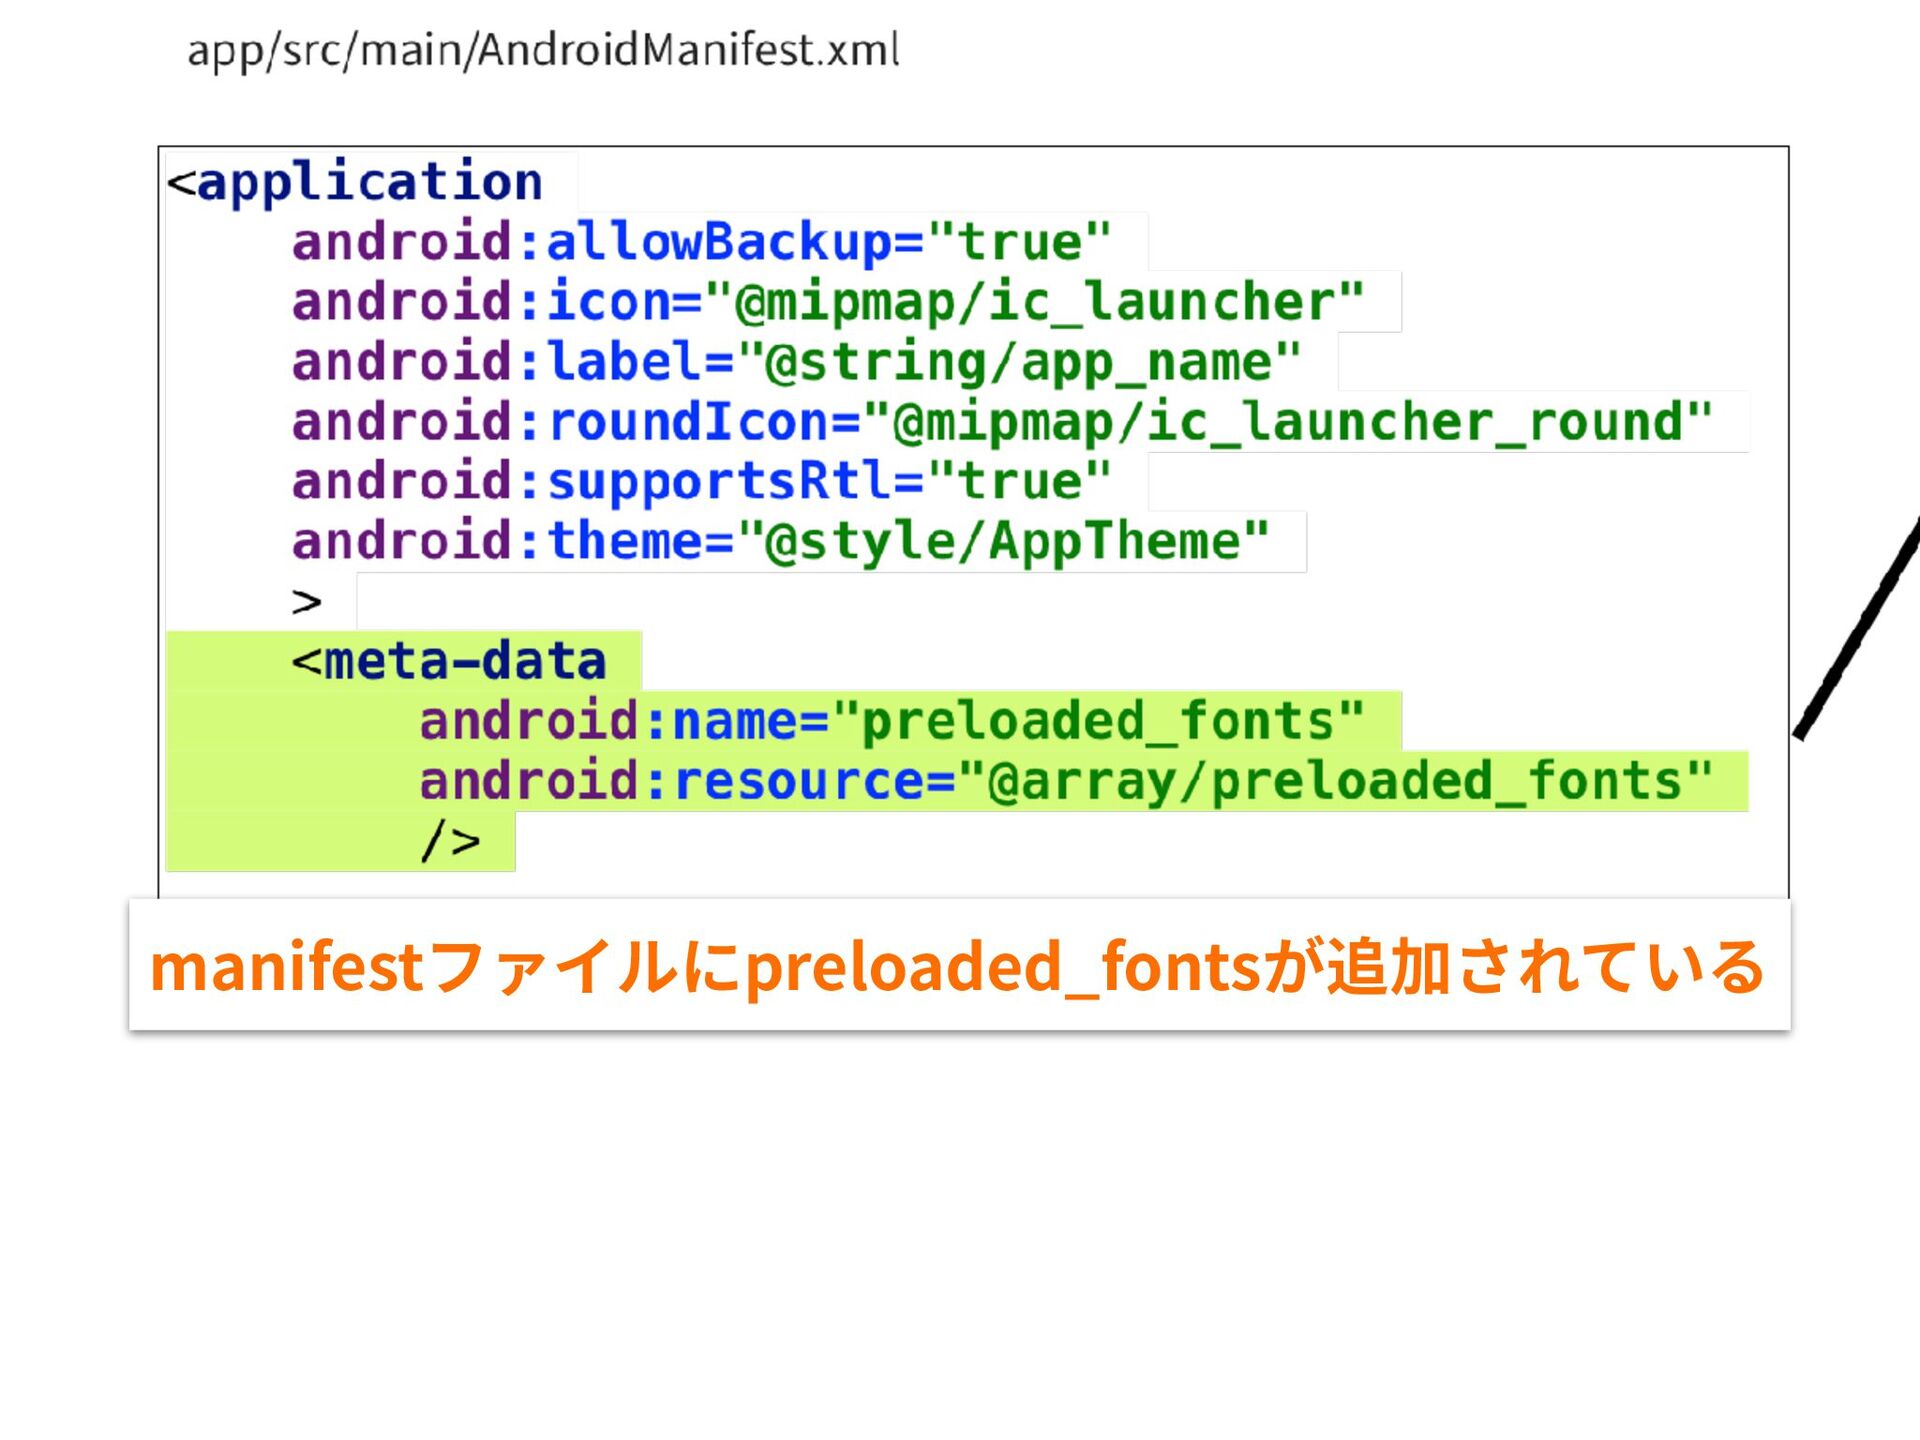This screenshot has width=1920, height=1440.
Task: Select the android:supportsRtl="true" line
Action: 702,482
